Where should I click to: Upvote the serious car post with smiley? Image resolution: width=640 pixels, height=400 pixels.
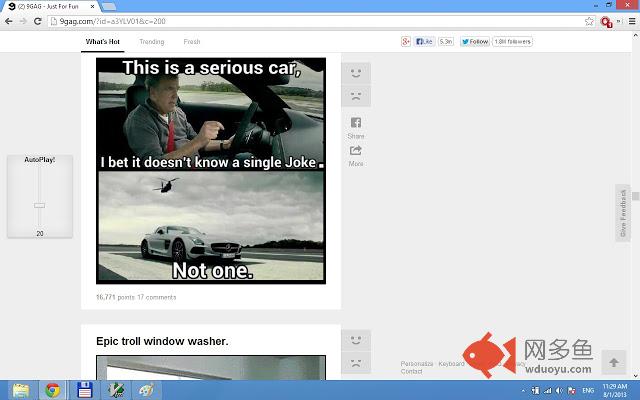[356, 73]
